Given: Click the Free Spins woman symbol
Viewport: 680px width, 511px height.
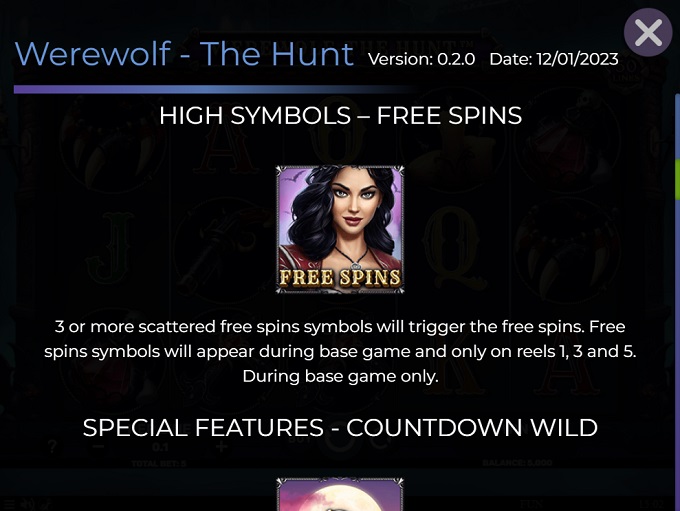Looking at the screenshot, I should (x=340, y=229).
